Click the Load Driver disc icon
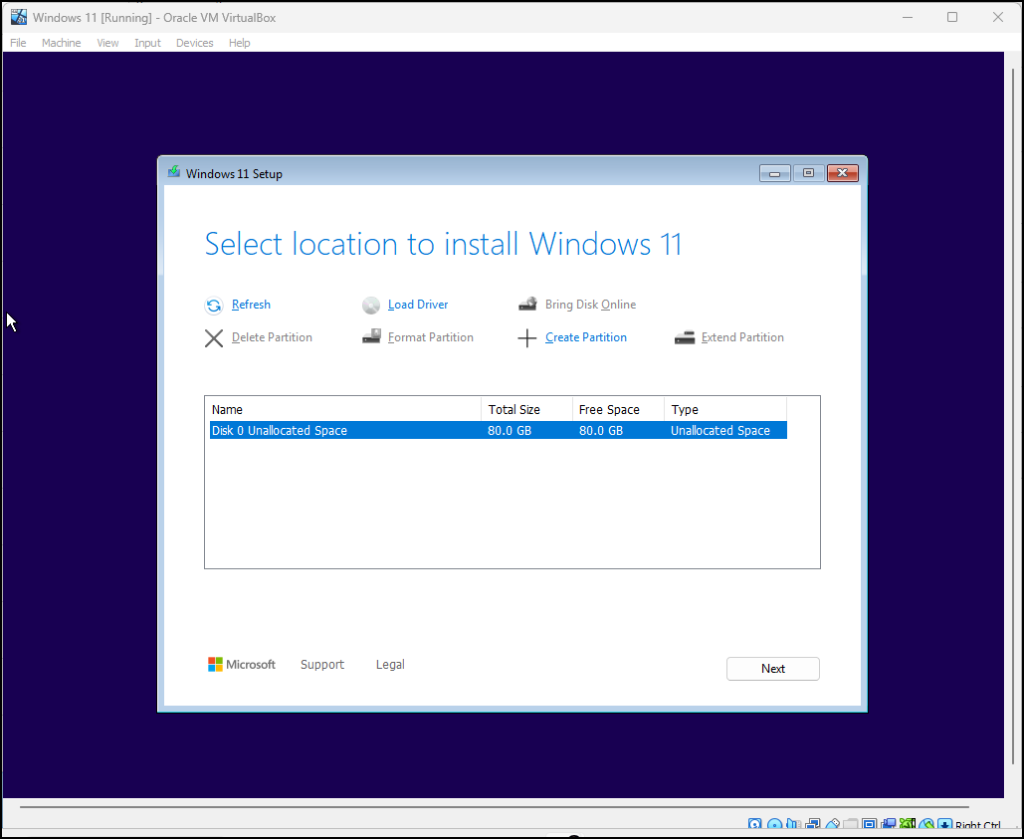 371,305
